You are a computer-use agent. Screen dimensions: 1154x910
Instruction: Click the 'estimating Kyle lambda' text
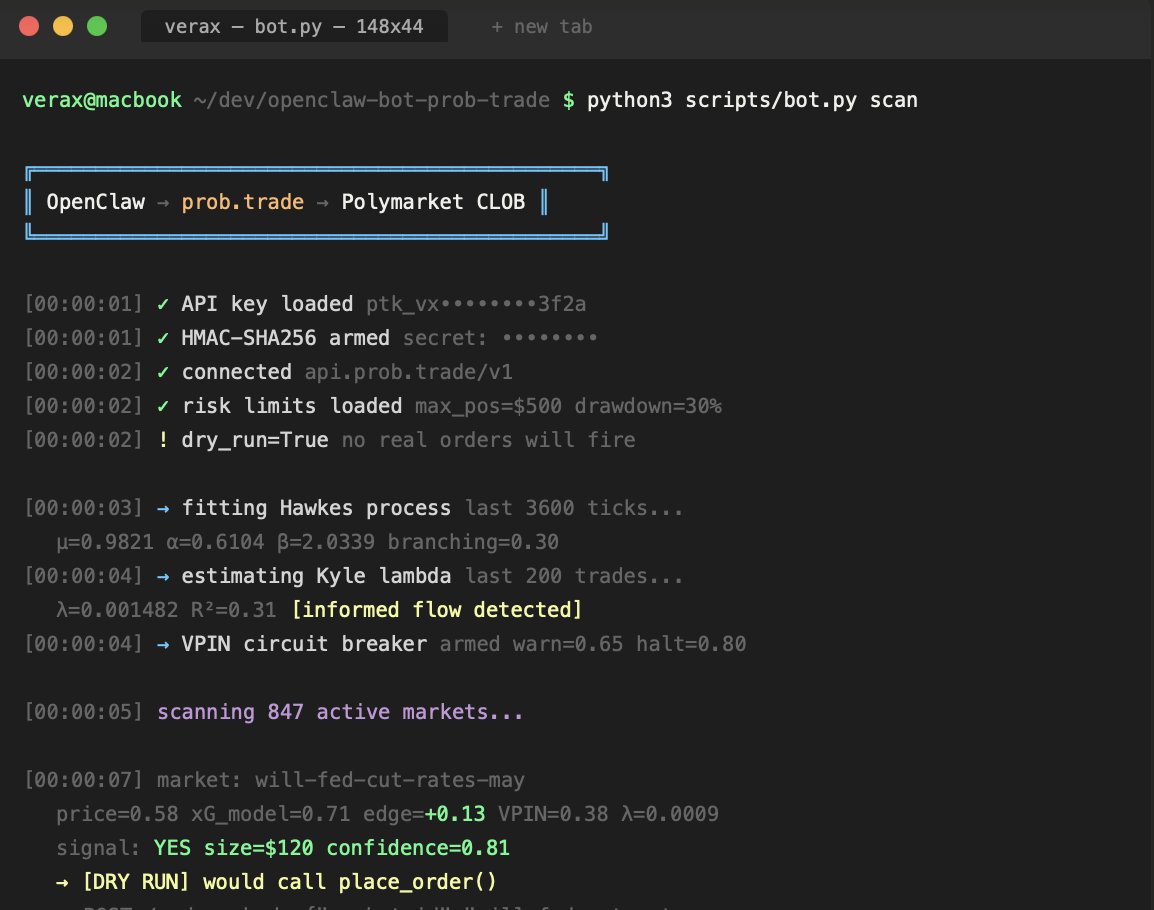(x=316, y=576)
